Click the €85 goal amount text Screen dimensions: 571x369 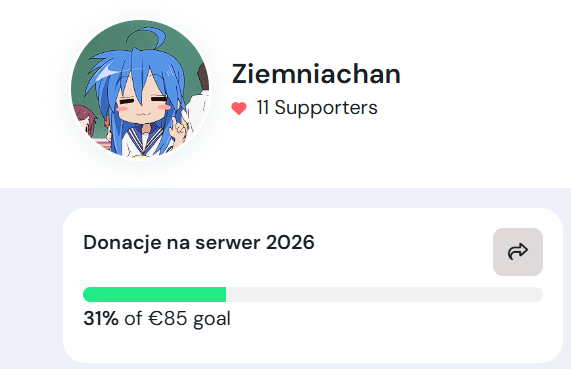[168, 318]
